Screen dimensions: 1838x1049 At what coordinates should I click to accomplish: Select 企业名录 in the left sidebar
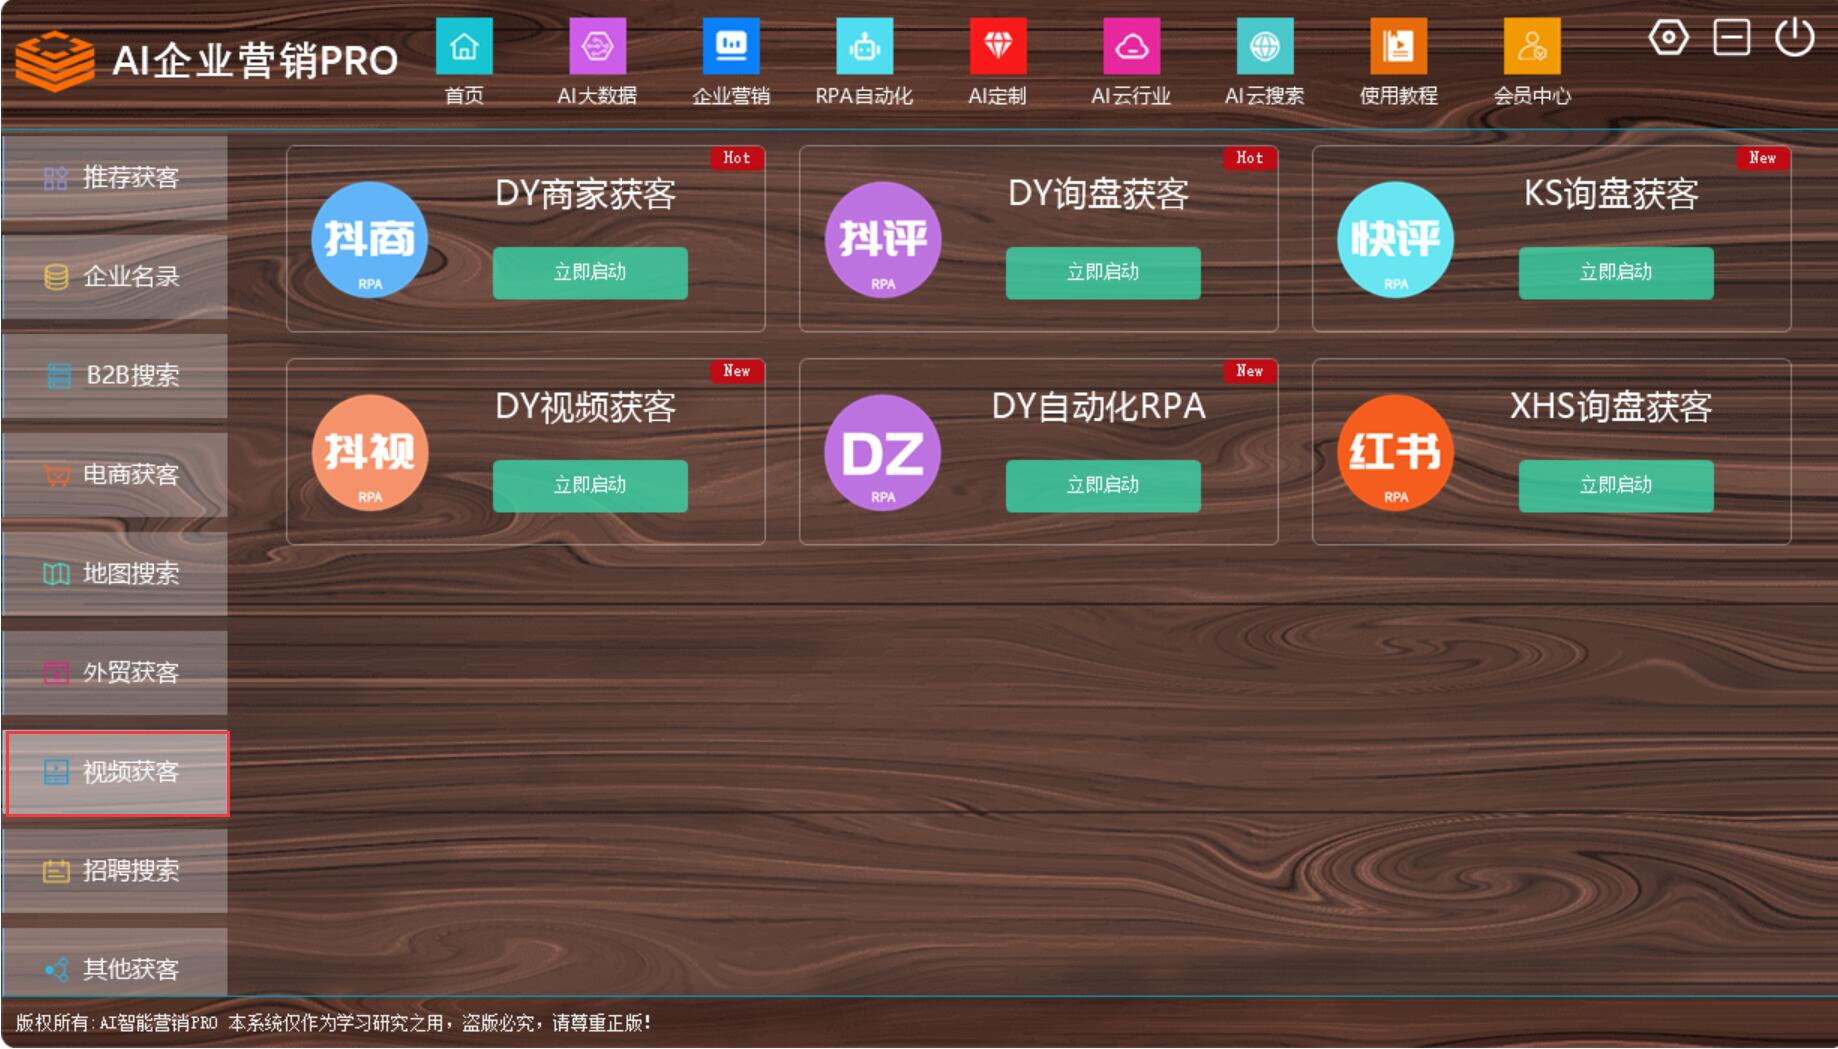115,277
